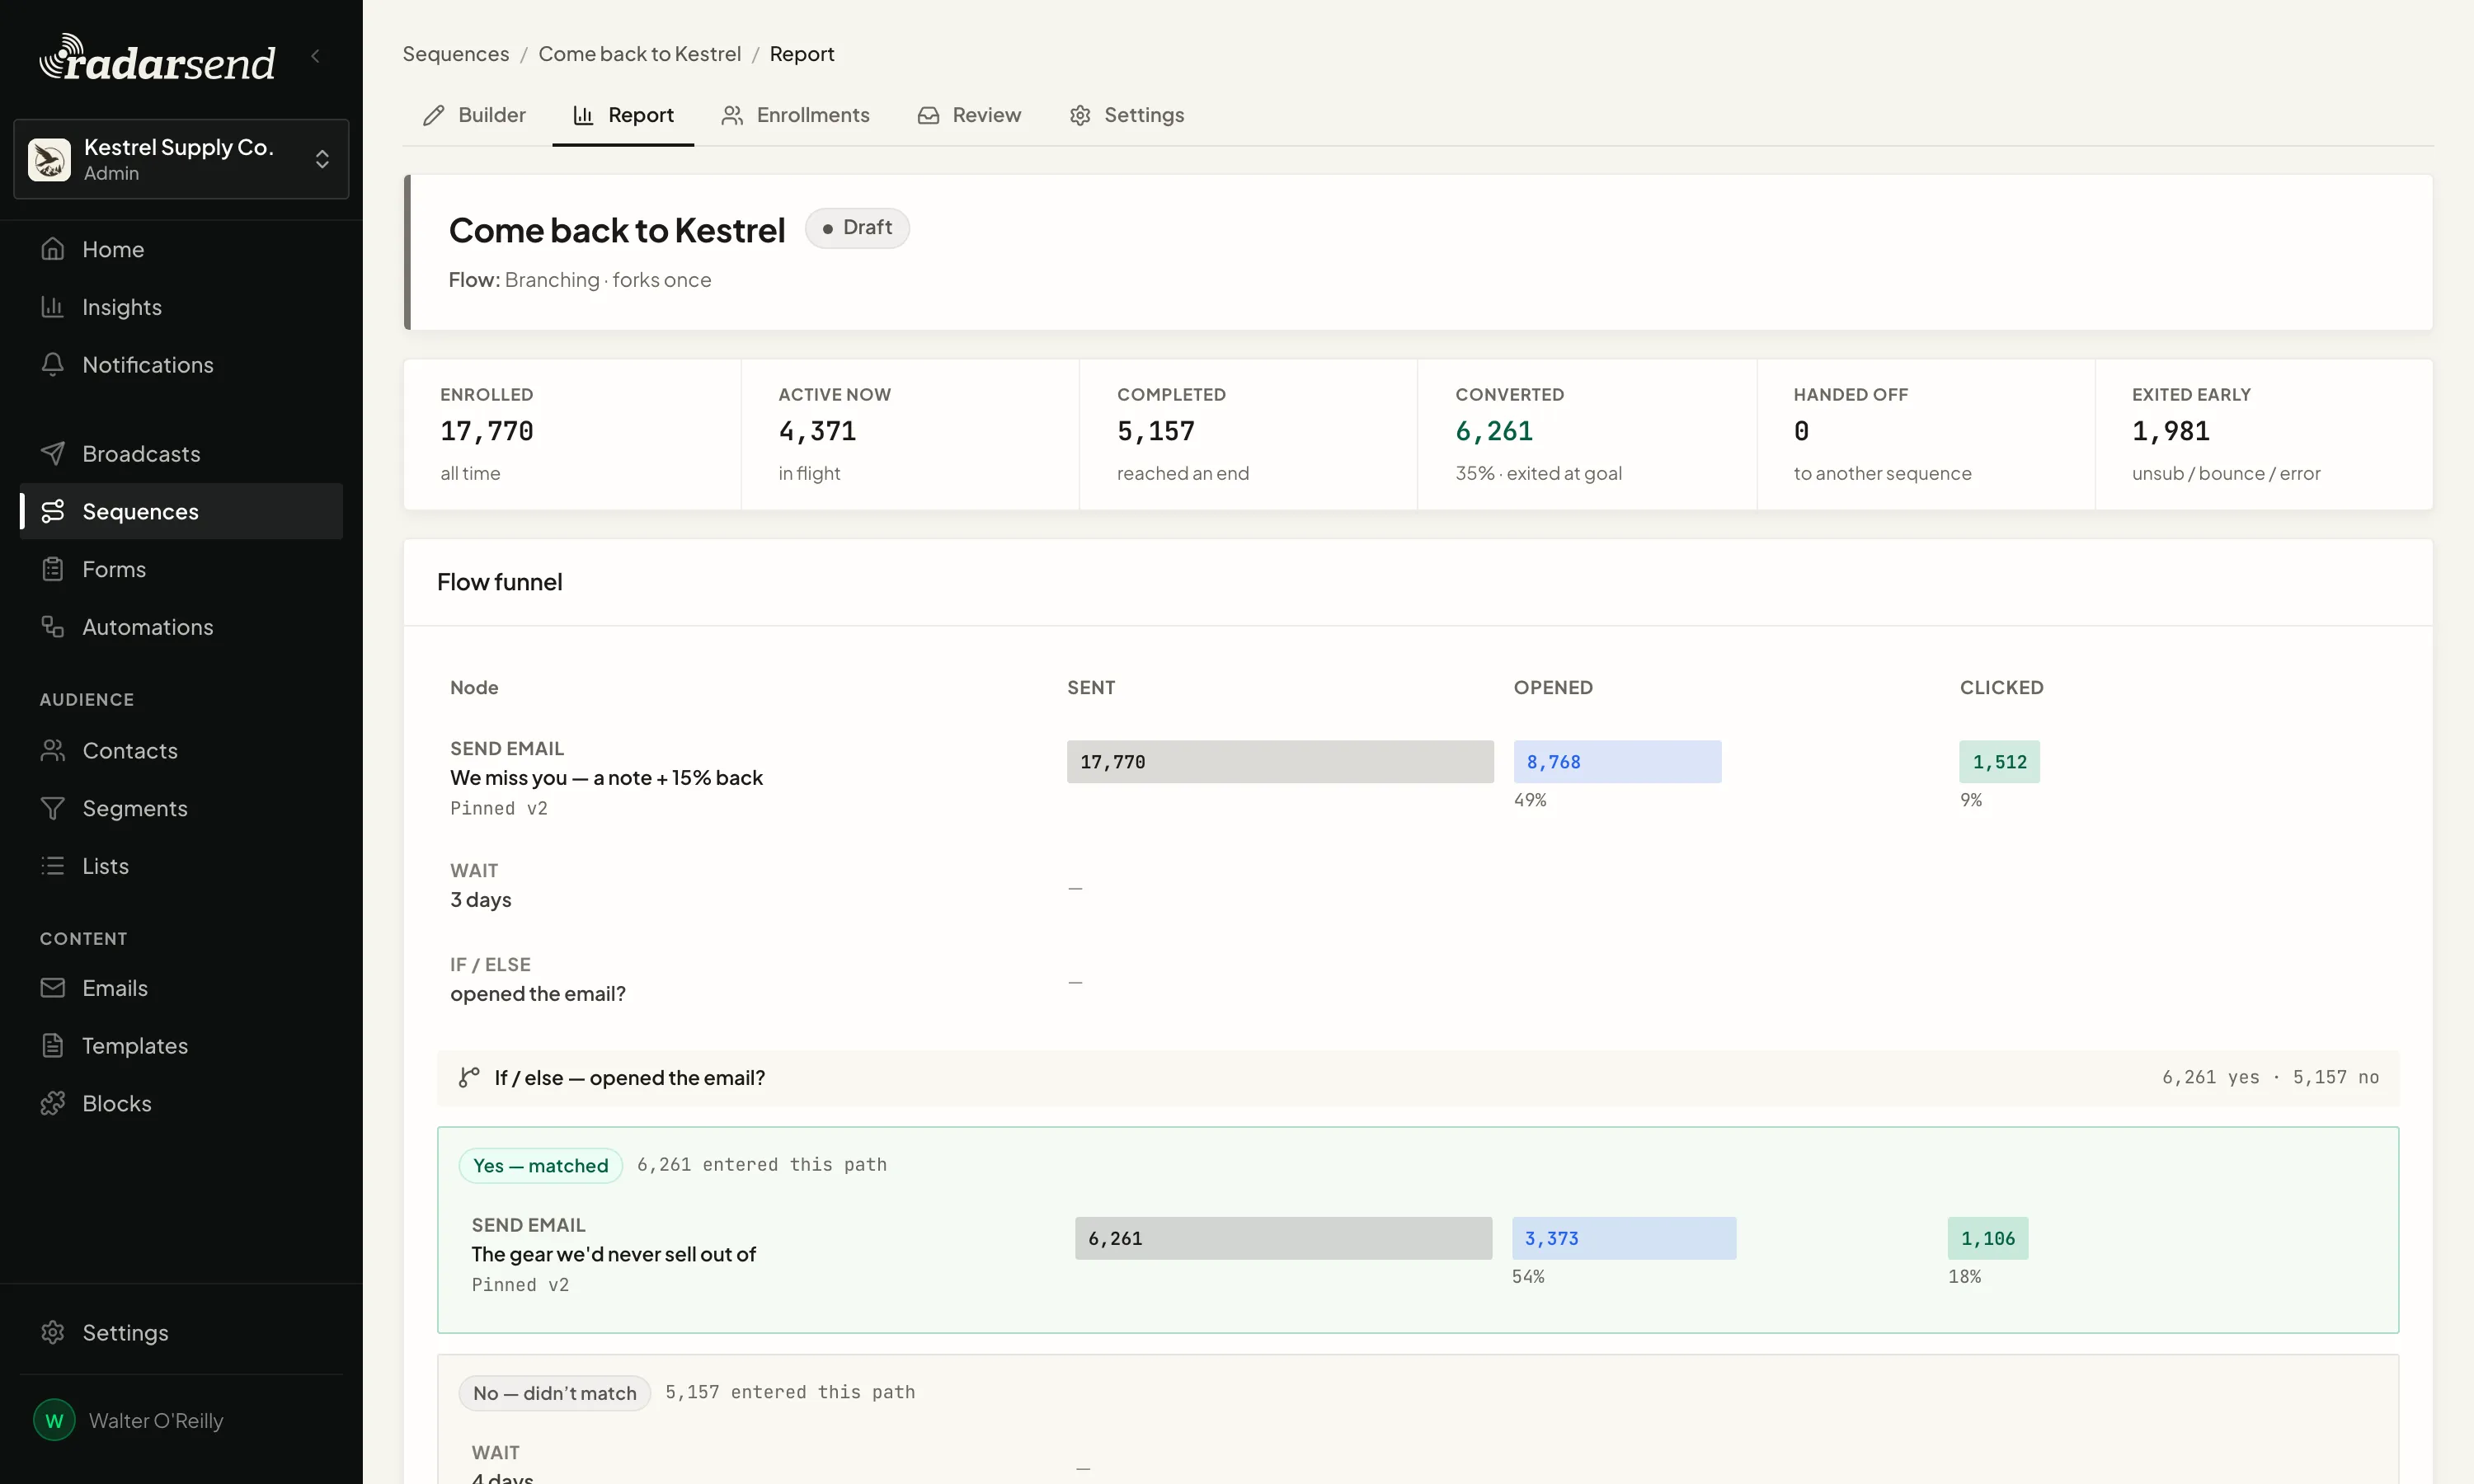Open the sequence Settings tab
The width and height of the screenshot is (2474, 1484).
click(1127, 115)
